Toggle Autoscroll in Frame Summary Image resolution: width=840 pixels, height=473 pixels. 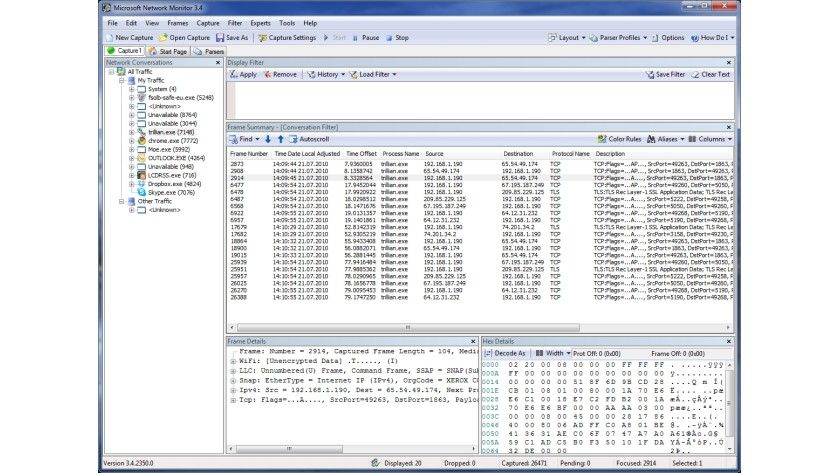[309, 139]
